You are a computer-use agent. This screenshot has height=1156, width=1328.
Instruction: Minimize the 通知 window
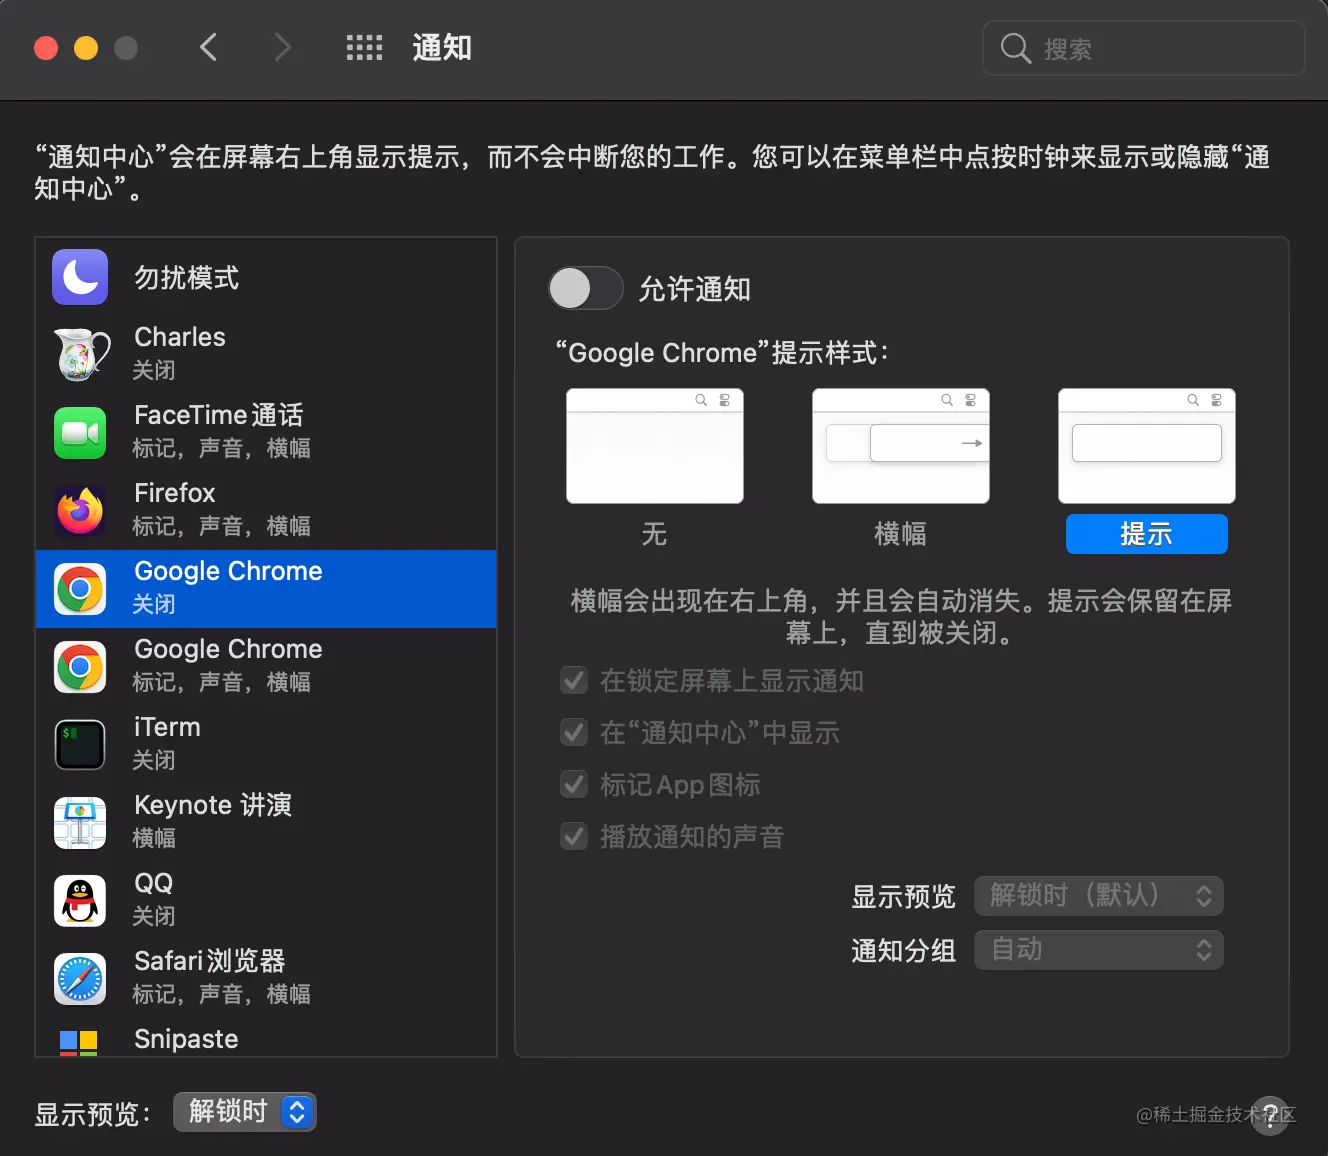[86, 48]
